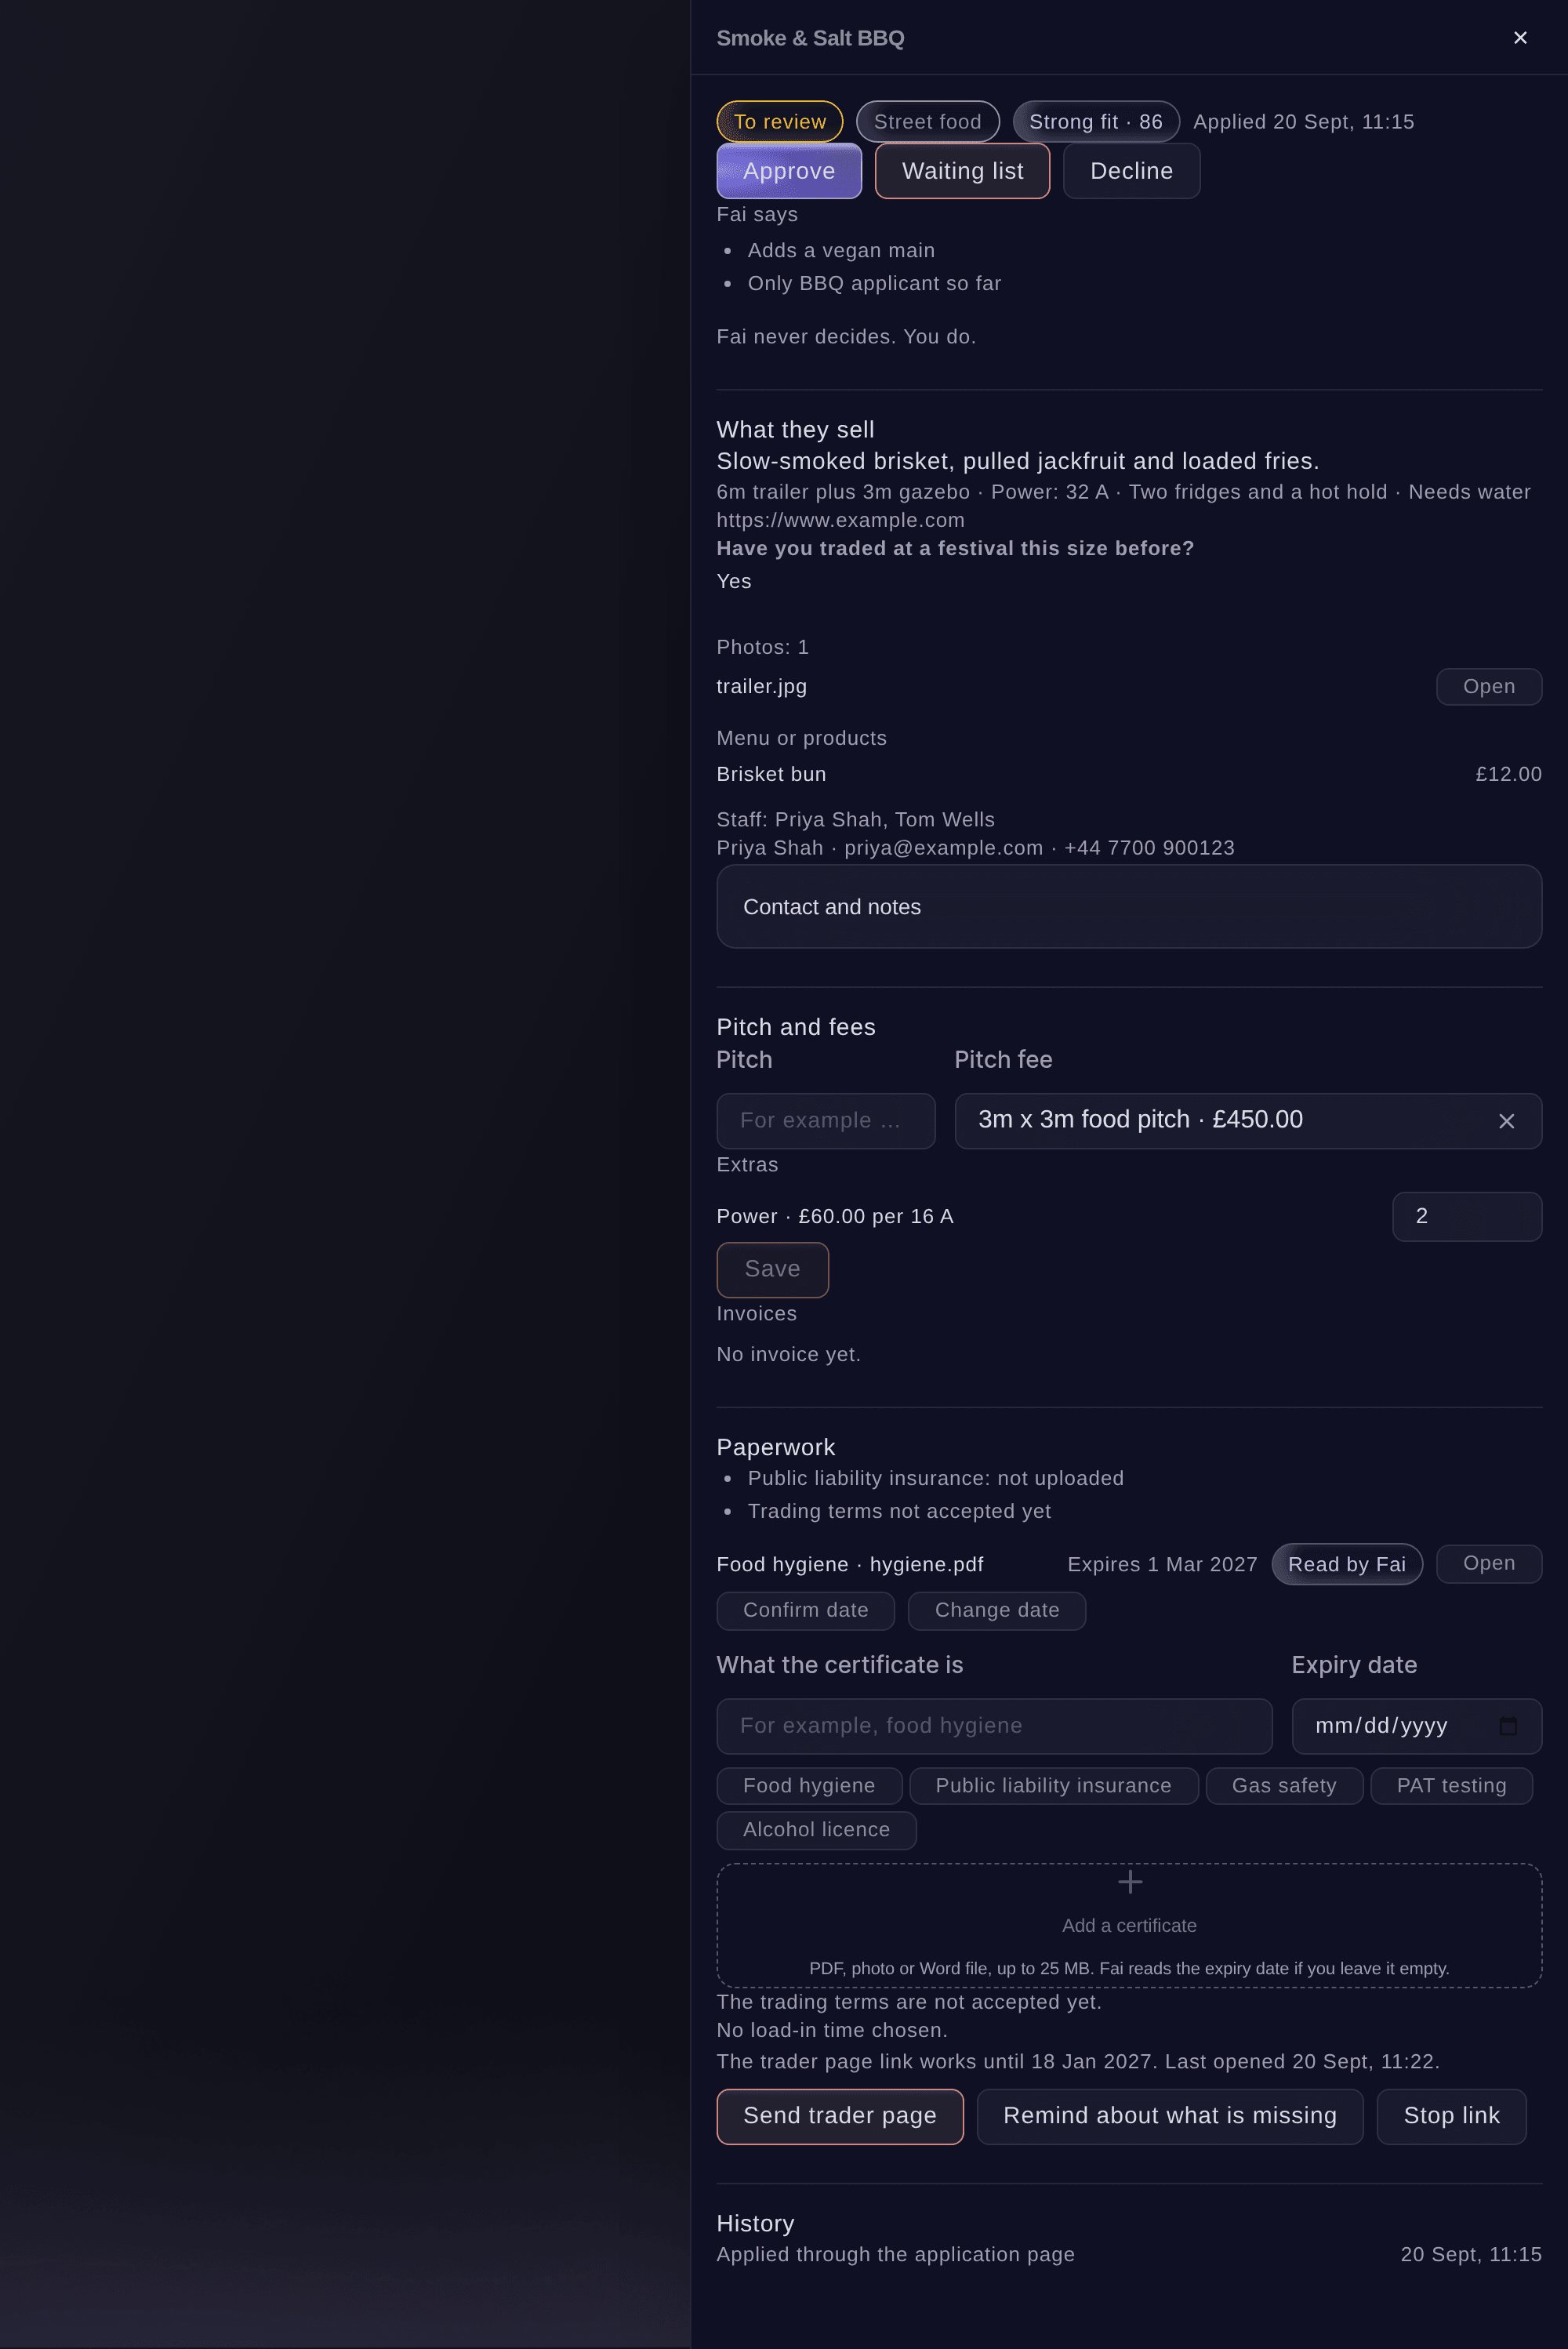Approve the Smoke & Salt BBQ application
The width and height of the screenshot is (1568, 2349).
click(x=789, y=171)
